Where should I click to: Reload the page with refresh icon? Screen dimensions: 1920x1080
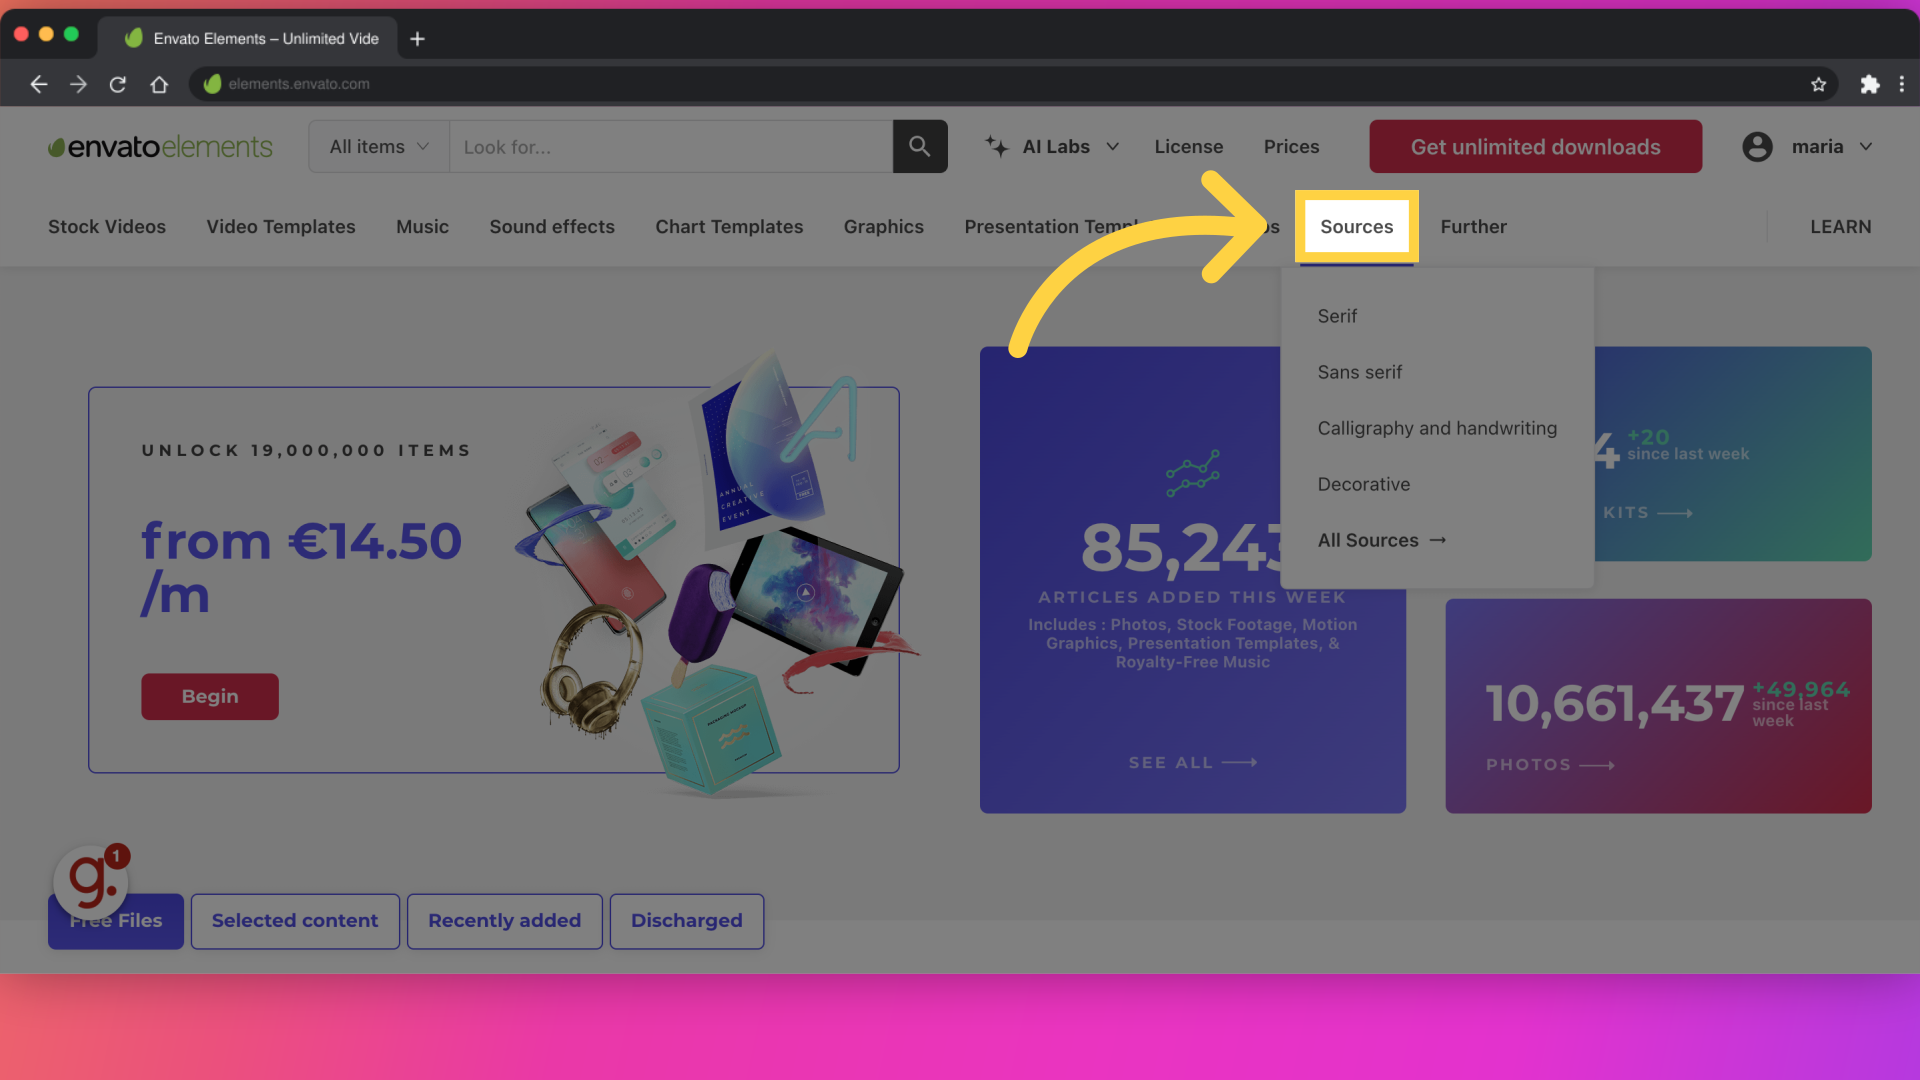tap(118, 85)
